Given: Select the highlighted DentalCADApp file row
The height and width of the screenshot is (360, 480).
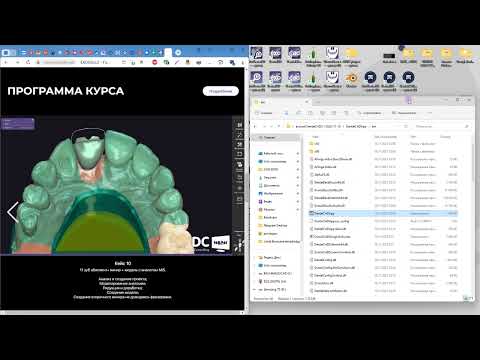Looking at the screenshot, I should pyautogui.click(x=383, y=213).
